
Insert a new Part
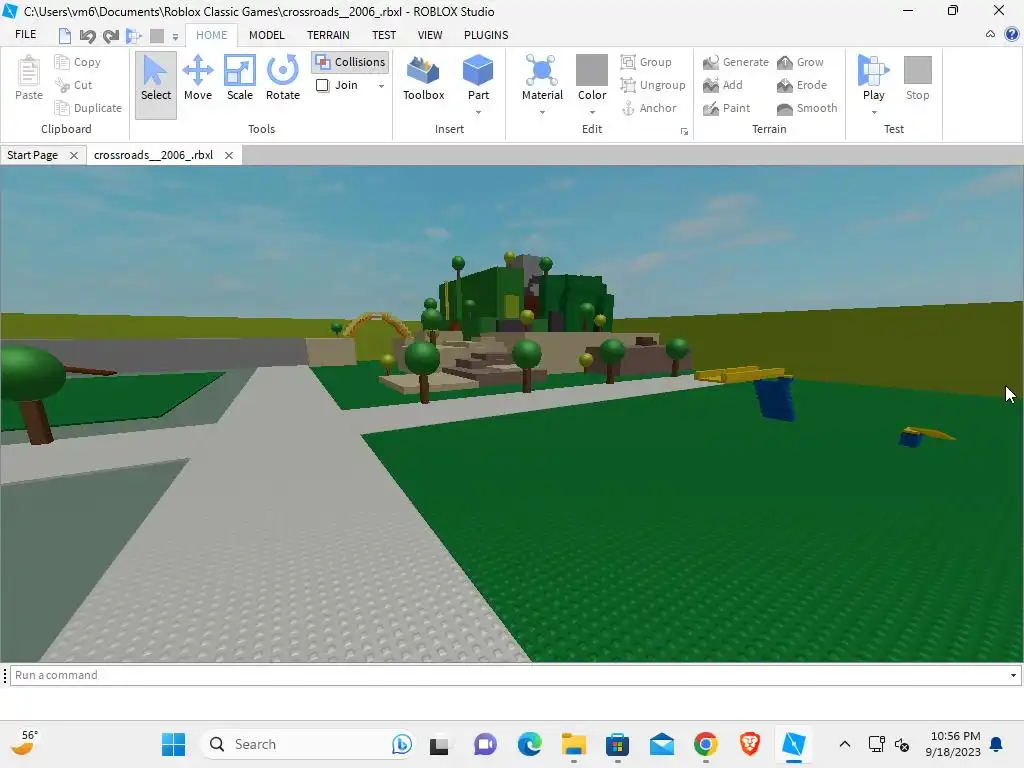pyautogui.click(x=478, y=78)
